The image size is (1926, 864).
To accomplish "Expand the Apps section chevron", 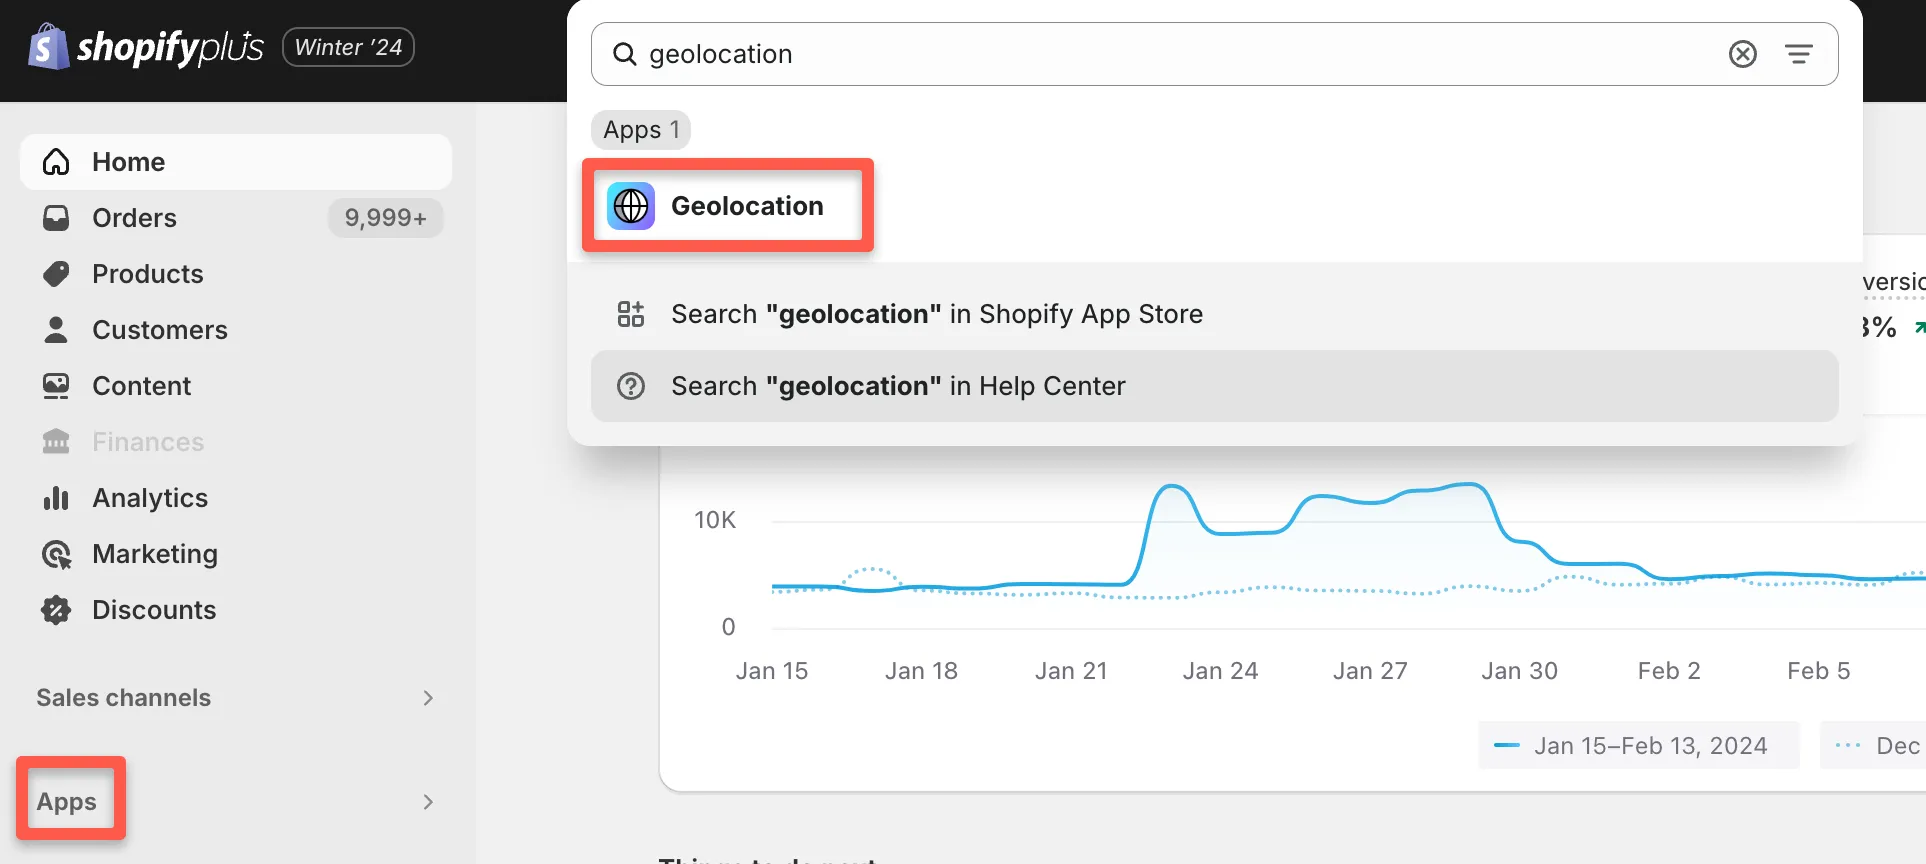I will [428, 801].
